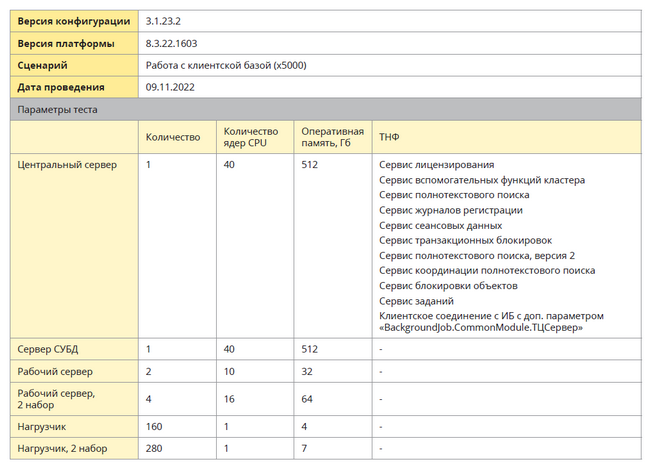The width and height of the screenshot is (650, 468).
Task: Click the 'Параметры теста' section header
Action: click(x=57, y=110)
